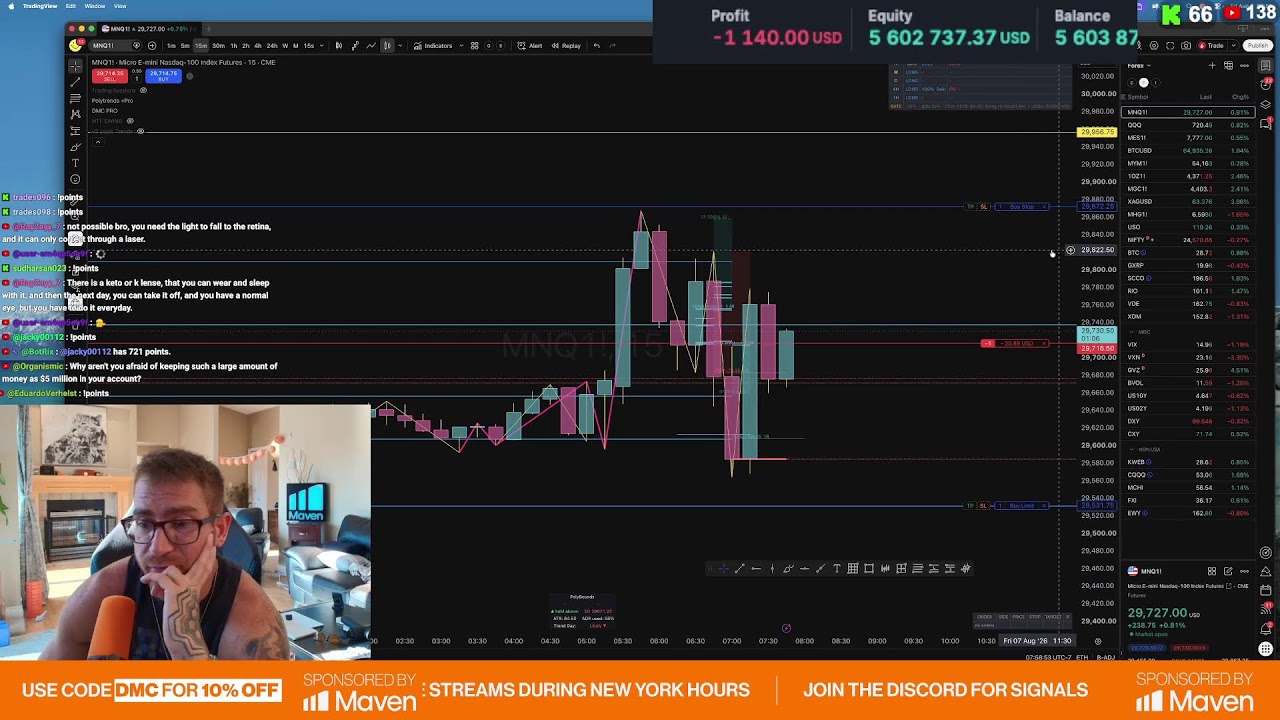Image resolution: width=1280 pixels, height=720 pixels.
Task: Click the blue BUY price button
Action: pos(163,76)
